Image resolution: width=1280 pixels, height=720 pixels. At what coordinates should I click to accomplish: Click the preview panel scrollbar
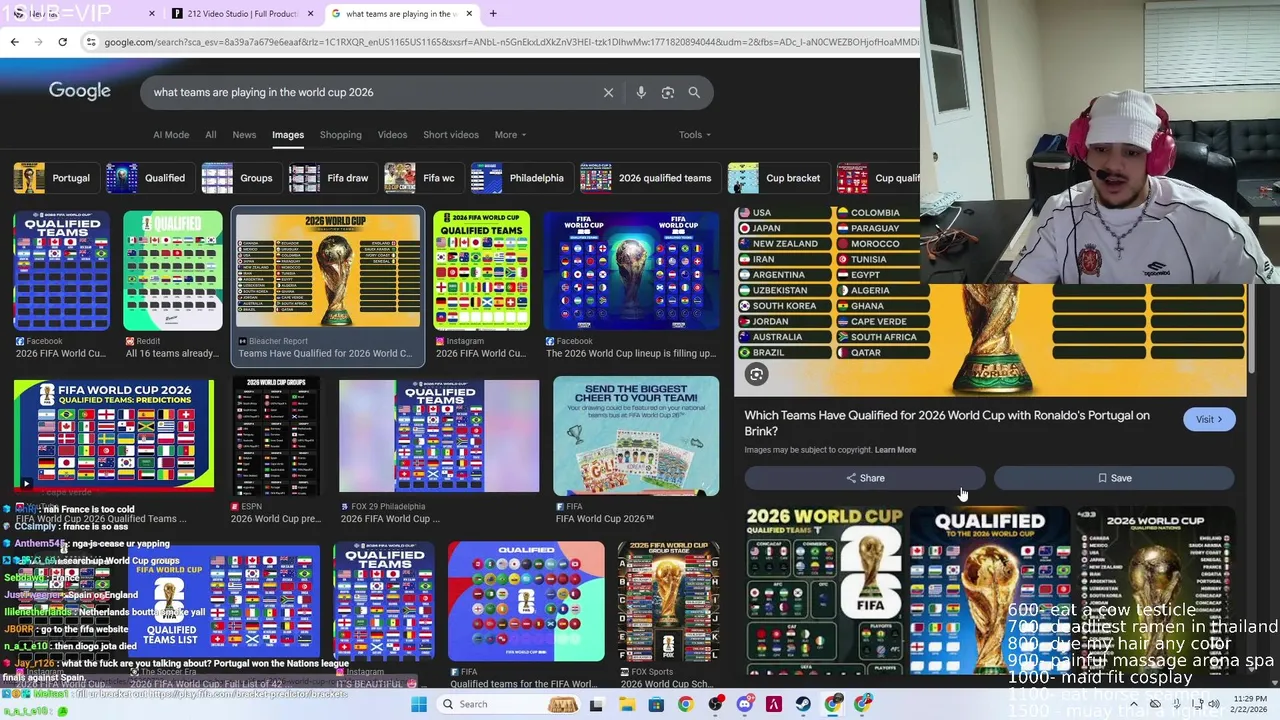1251,329
